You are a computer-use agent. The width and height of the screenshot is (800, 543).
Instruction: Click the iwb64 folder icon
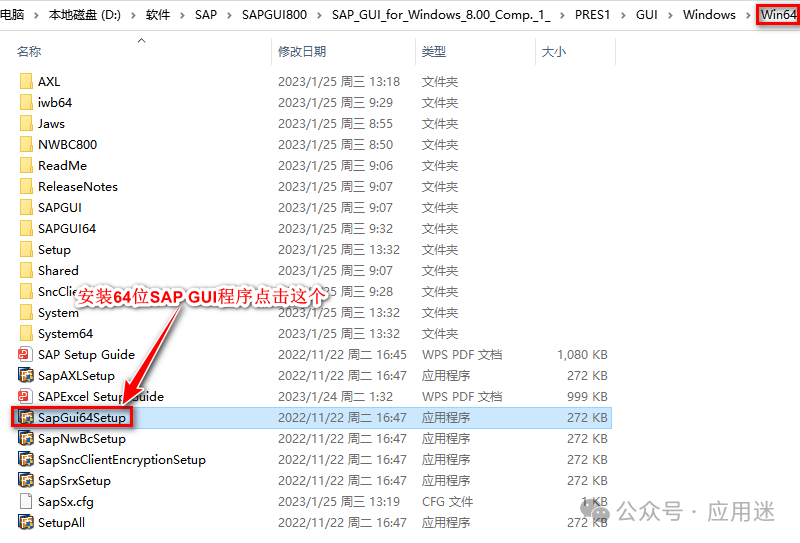[26, 103]
